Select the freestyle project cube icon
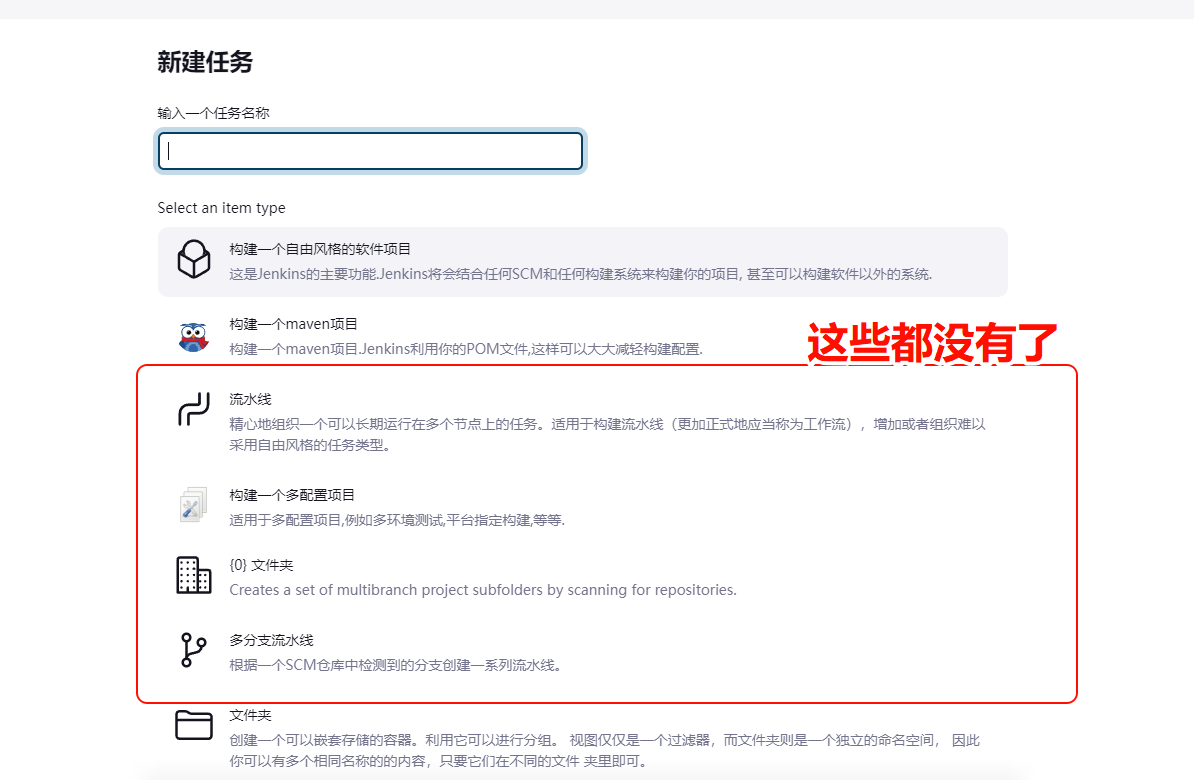 click(x=194, y=260)
